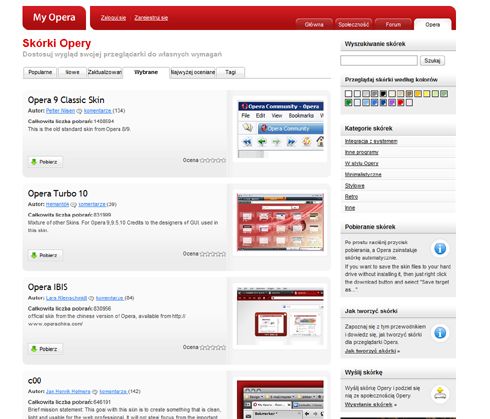Click the rating stars for Opera 9 Classic Skin
This screenshot has height=419, width=490.
pos(213,160)
